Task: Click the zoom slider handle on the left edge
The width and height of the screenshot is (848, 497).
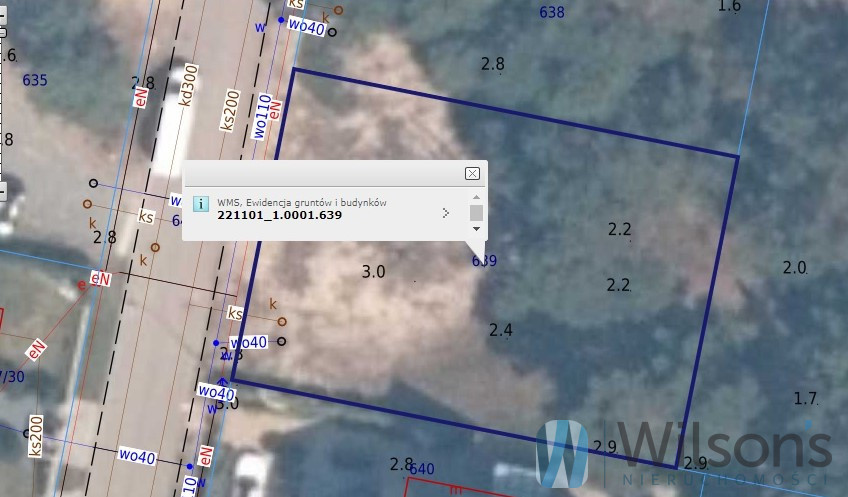Action: coord(3,33)
